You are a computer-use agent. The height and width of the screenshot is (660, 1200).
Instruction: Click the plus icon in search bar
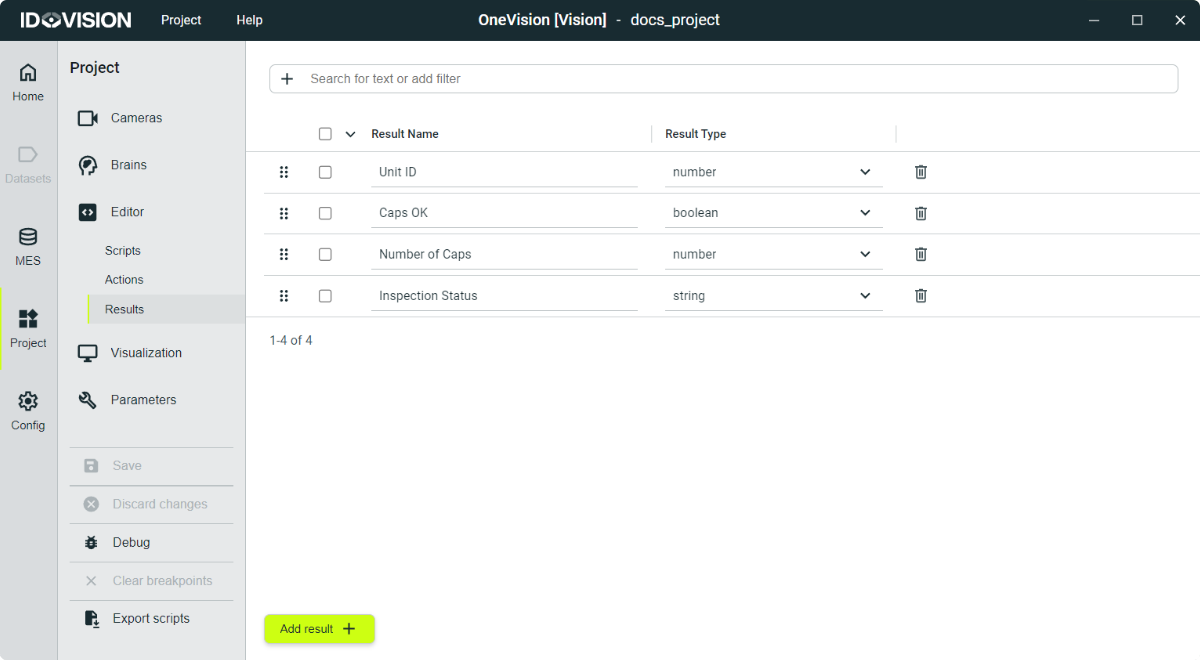(x=287, y=79)
